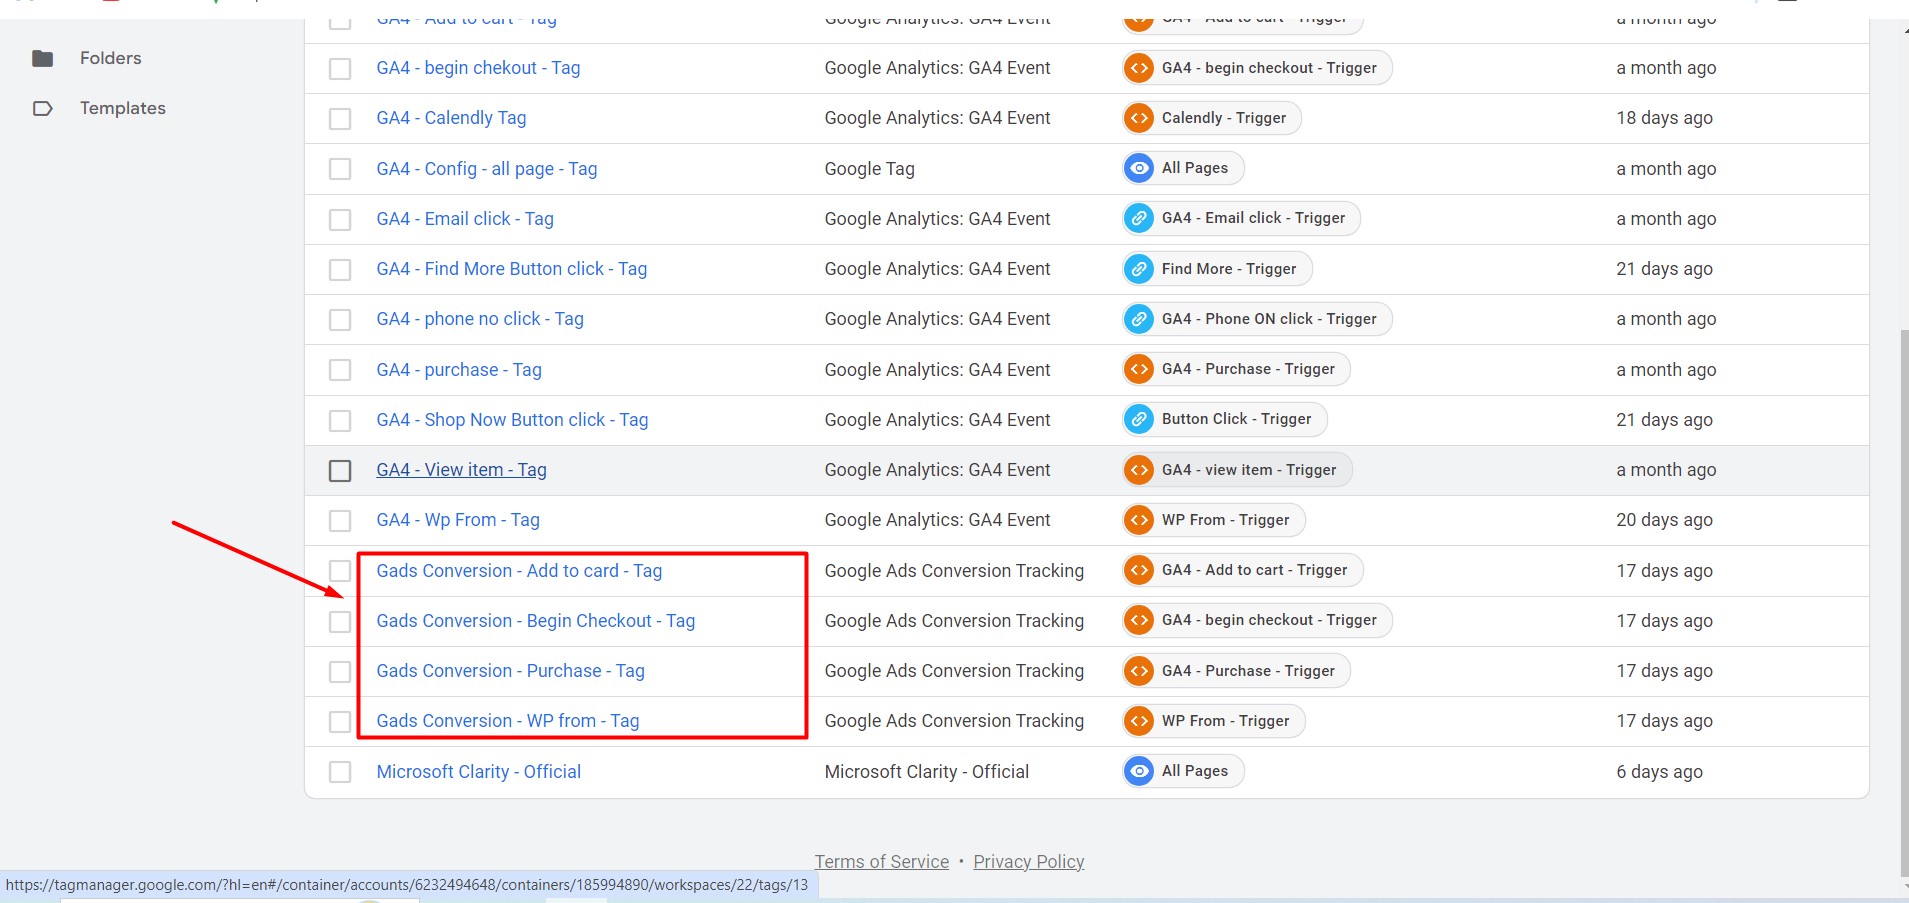Viewport: 1909px width, 903px height.
Task: Open the Privacy Policy link
Action: pyautogui.click(x=1028, y=862)
